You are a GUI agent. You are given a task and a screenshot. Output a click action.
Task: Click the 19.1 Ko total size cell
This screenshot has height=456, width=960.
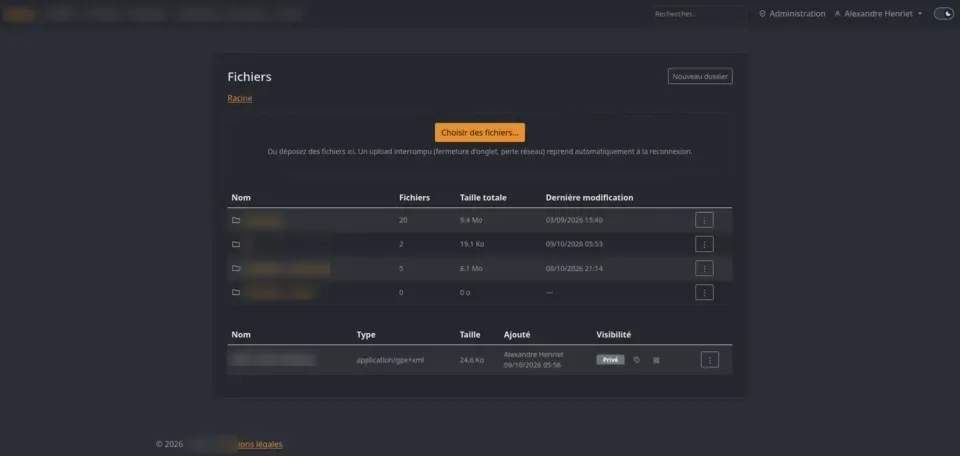(472, 244)
